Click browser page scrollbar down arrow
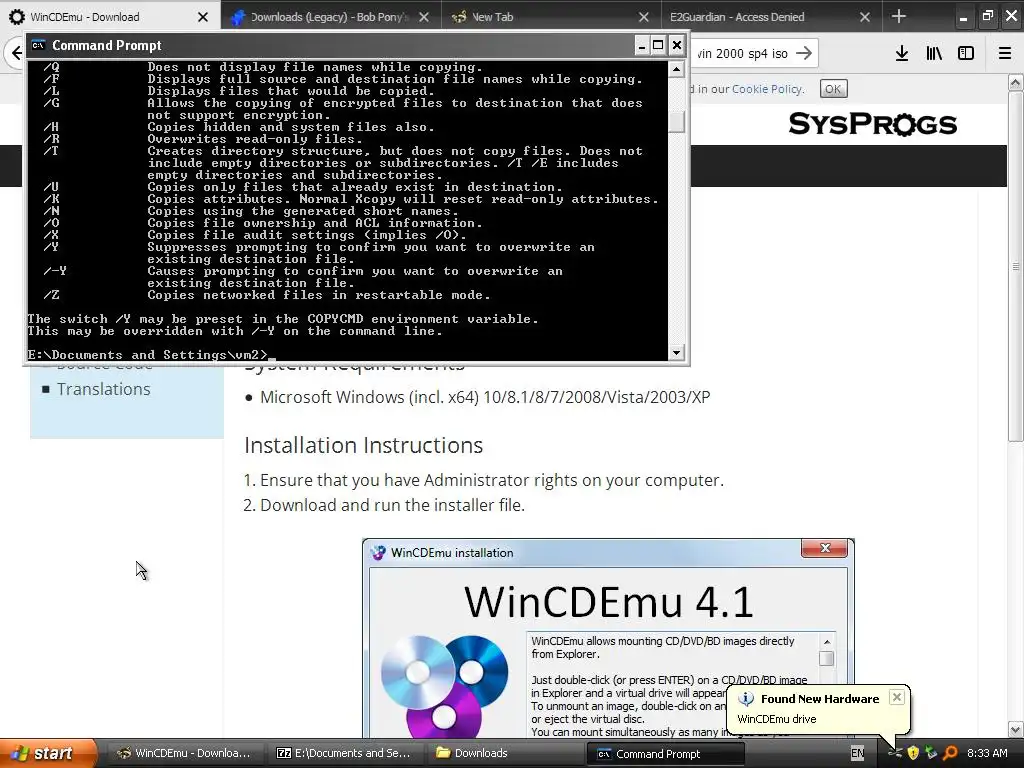This screenshot has height=768, width=1024. [x=1016, y=729]
